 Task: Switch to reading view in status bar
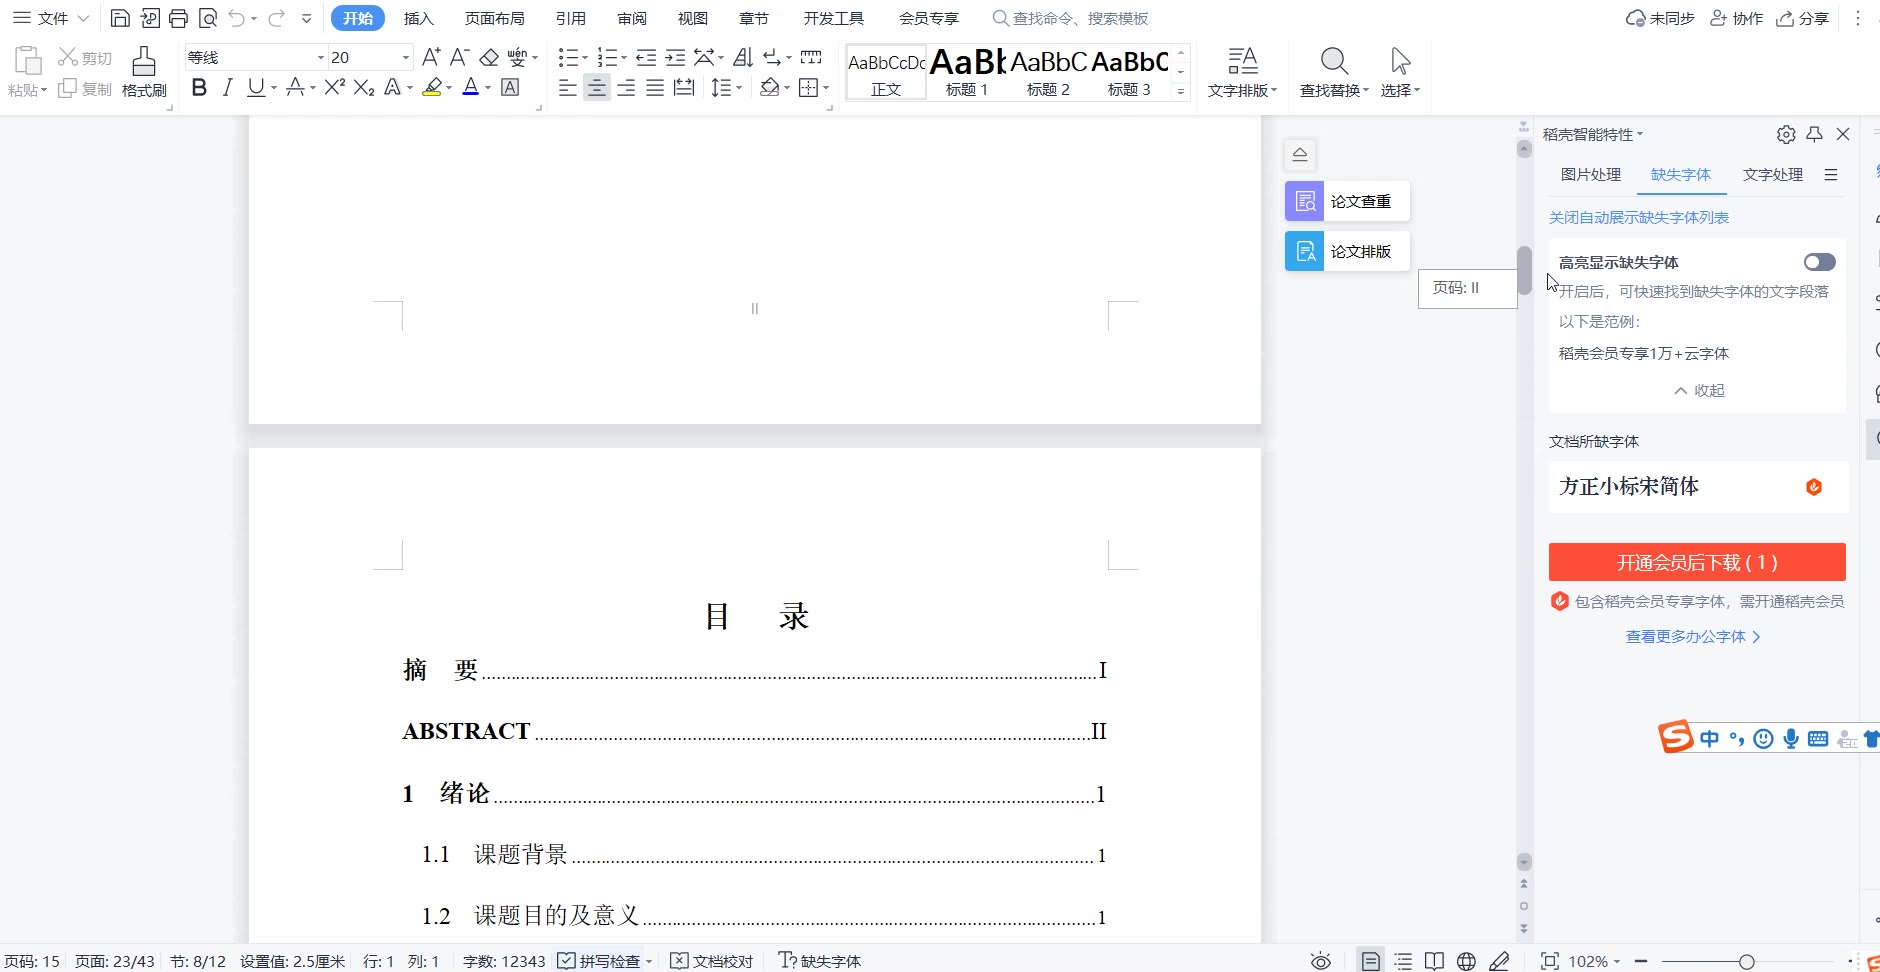tap(1434, 961)
